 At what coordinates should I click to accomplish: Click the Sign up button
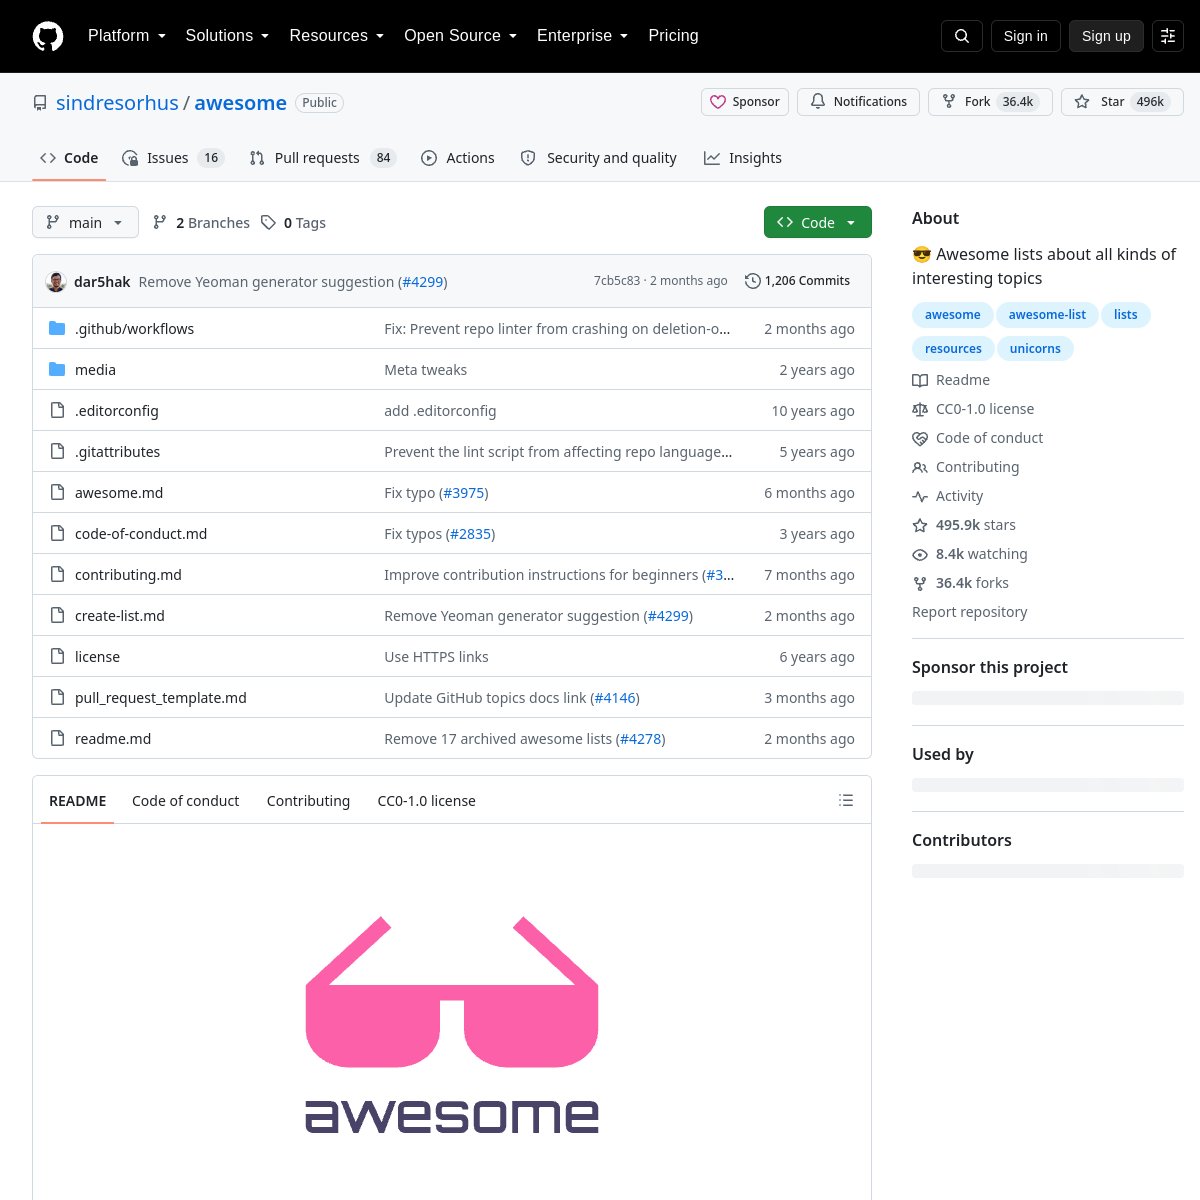click(1106, 36)
